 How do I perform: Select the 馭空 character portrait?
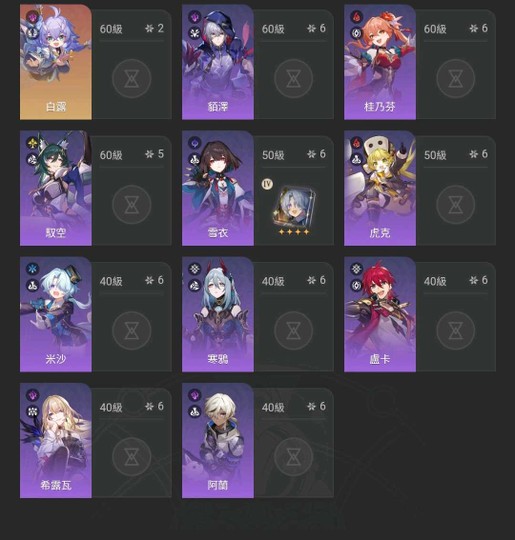point(56,188)
